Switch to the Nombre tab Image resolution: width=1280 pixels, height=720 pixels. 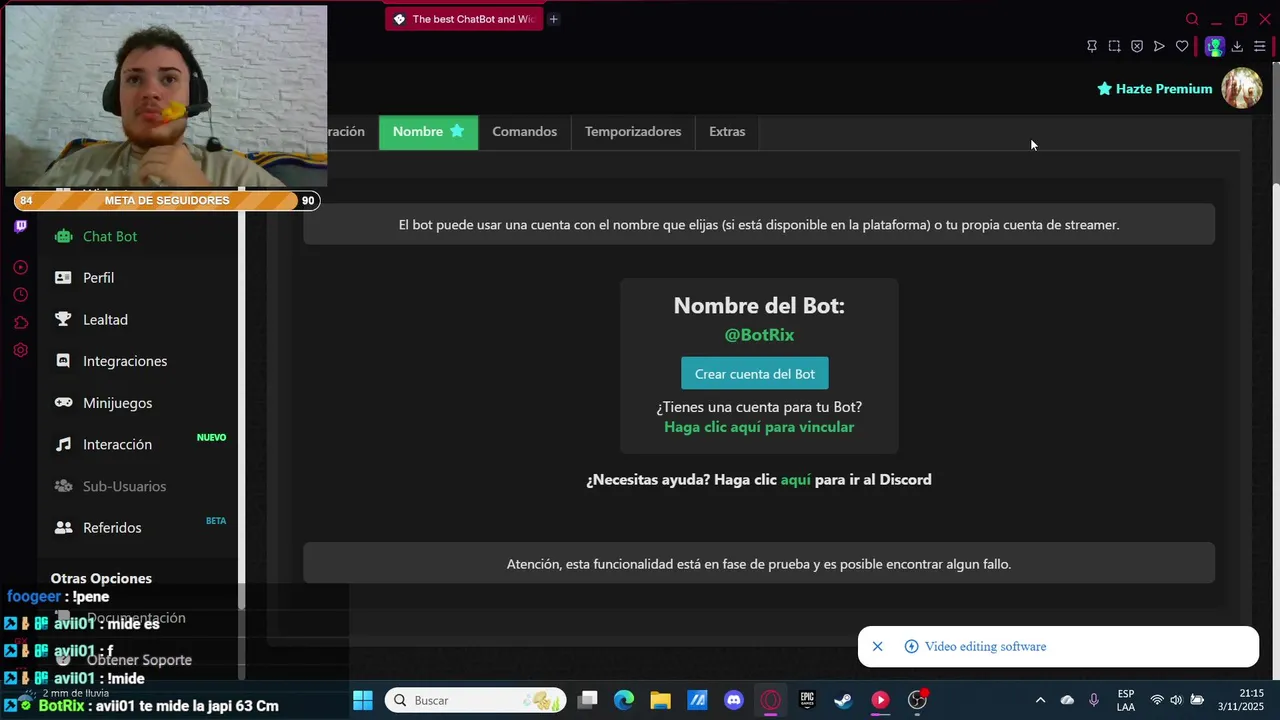[428, 131]
